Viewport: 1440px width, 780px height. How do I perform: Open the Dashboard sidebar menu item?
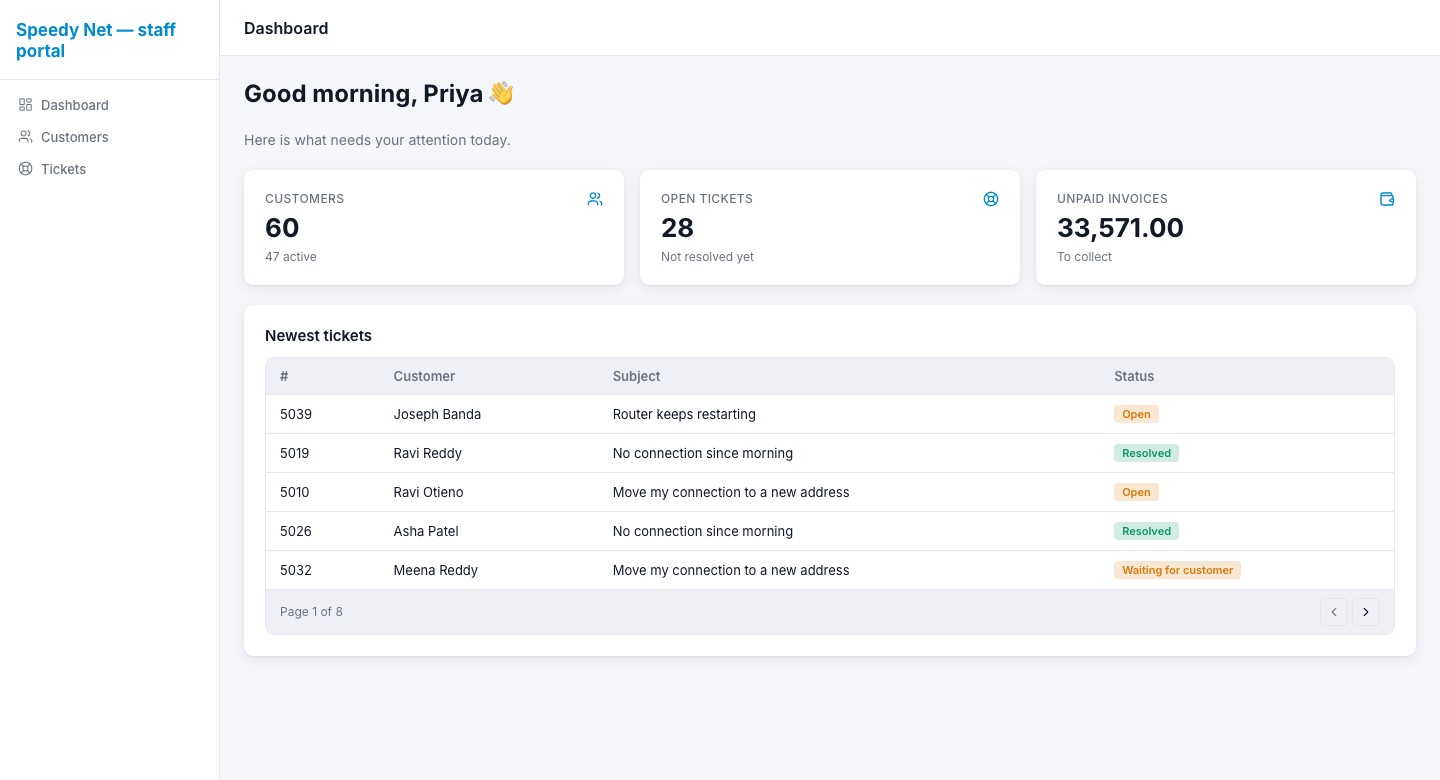tap(109, 105)
